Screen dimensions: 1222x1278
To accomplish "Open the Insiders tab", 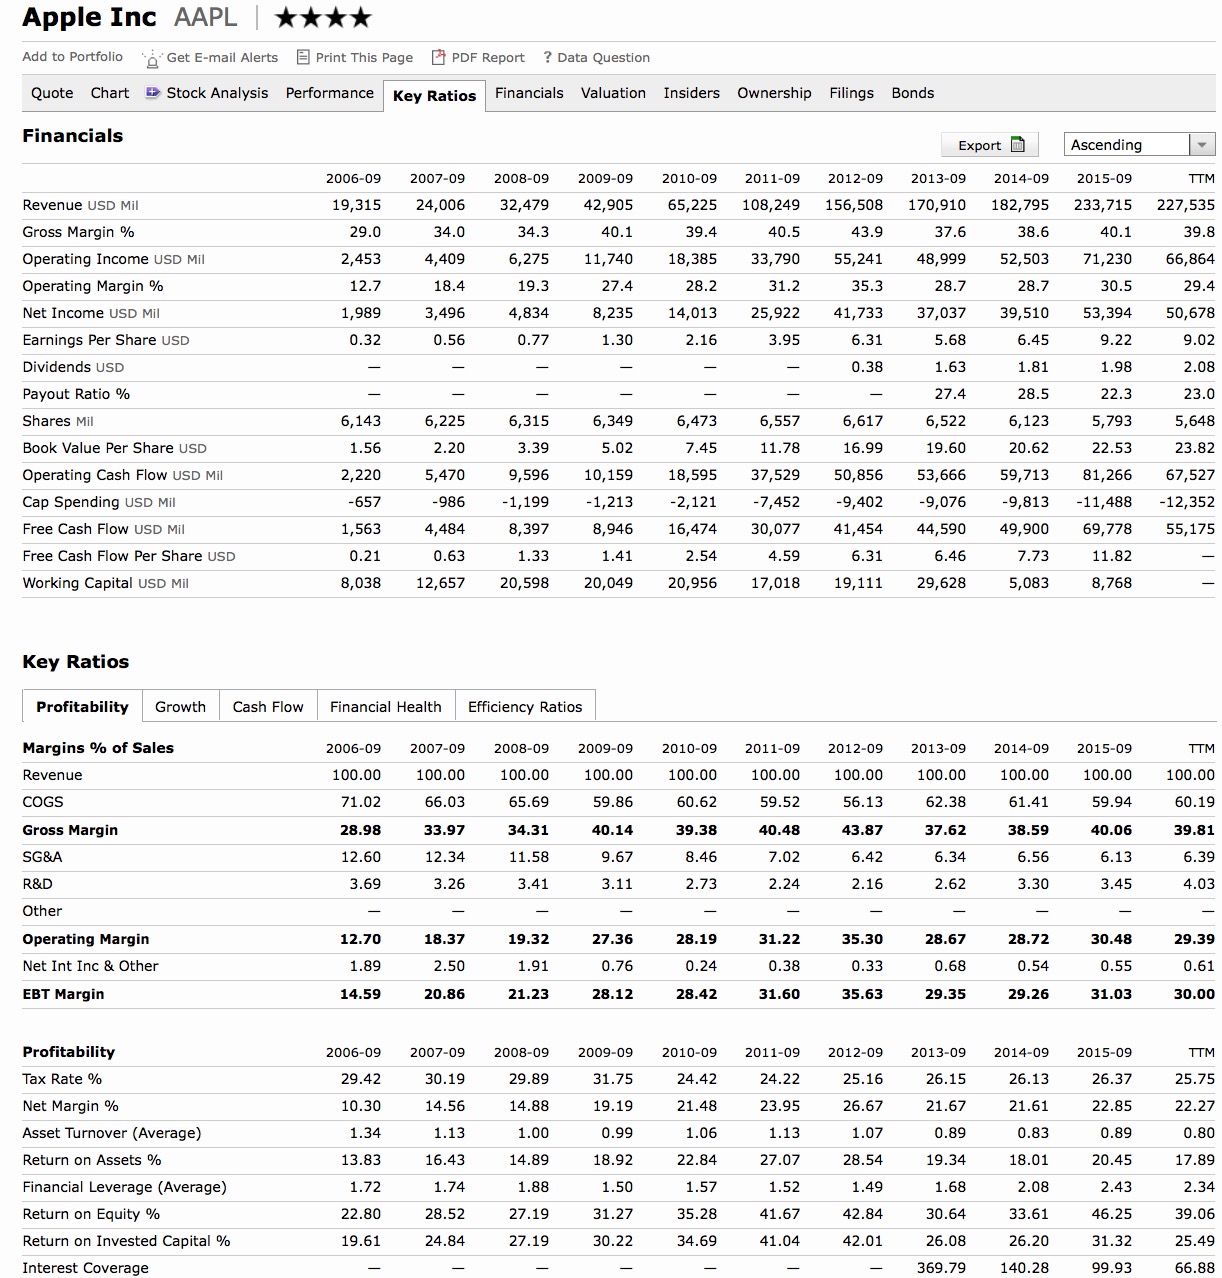I will point(691,93).
